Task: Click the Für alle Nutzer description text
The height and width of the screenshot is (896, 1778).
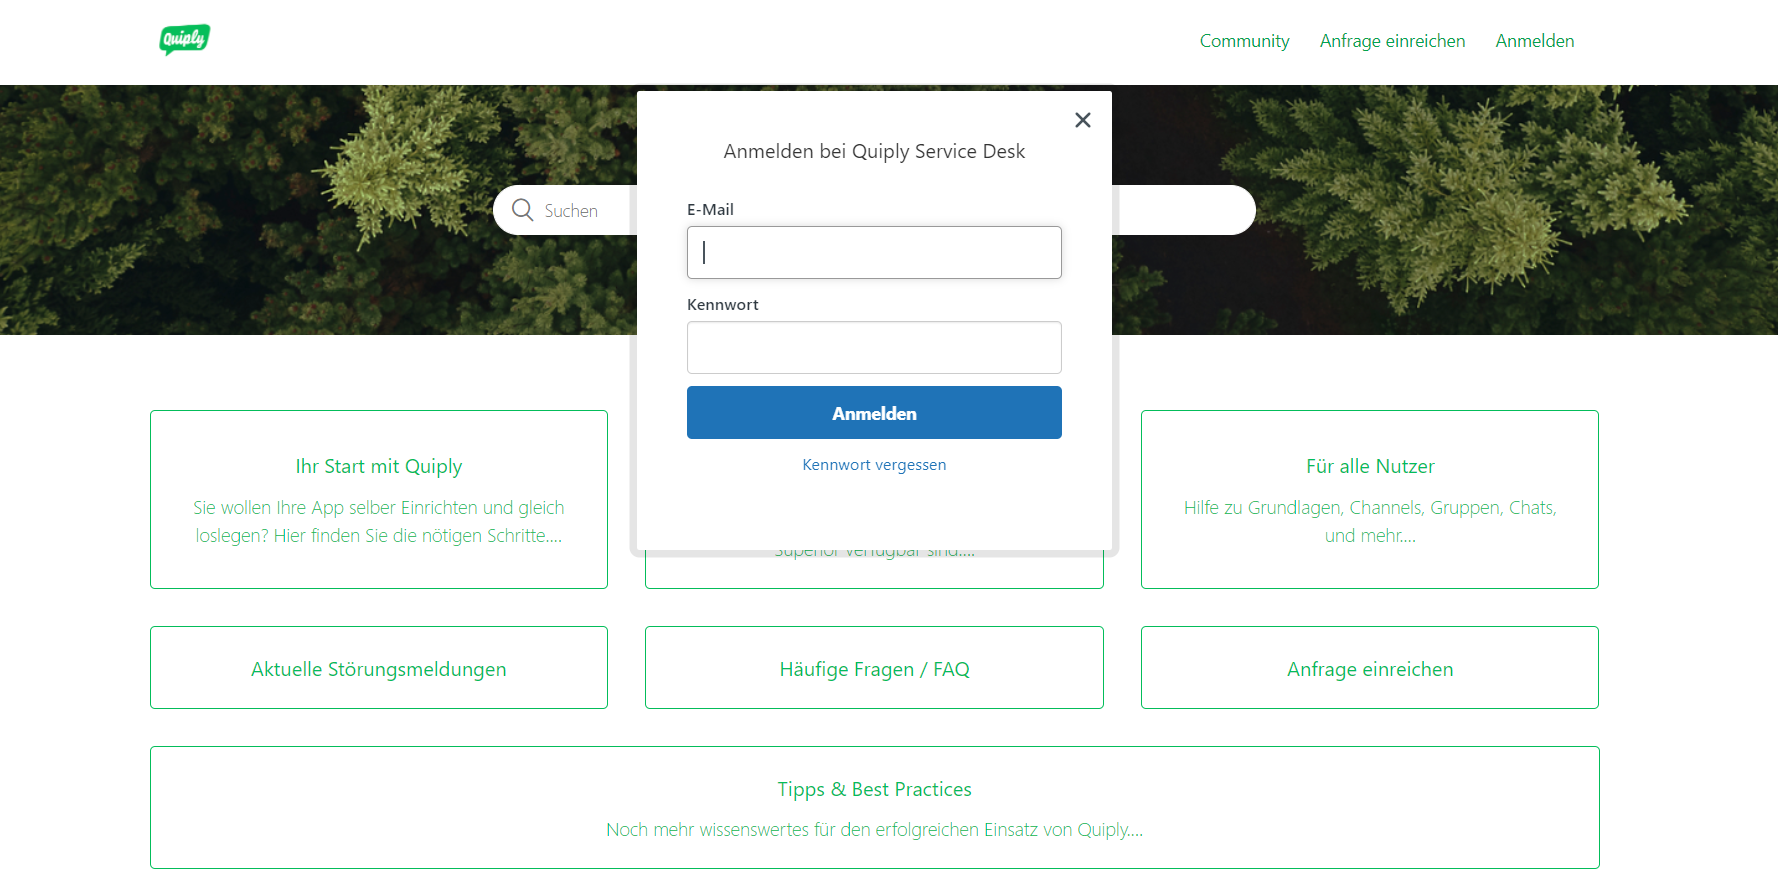Action: pos(1370,522)
